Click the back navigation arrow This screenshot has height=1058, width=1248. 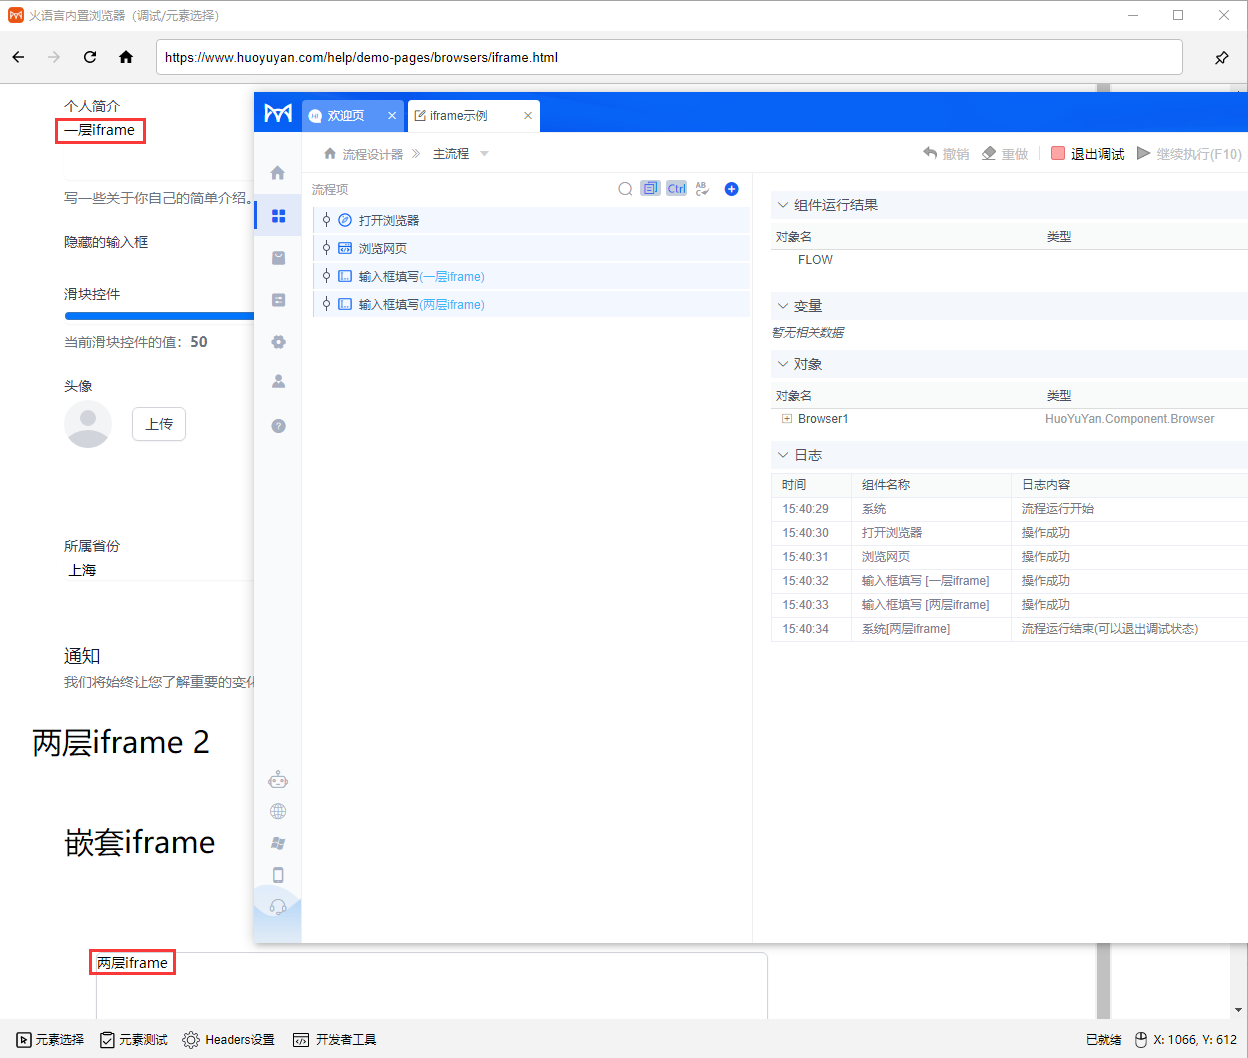(19, 57)
